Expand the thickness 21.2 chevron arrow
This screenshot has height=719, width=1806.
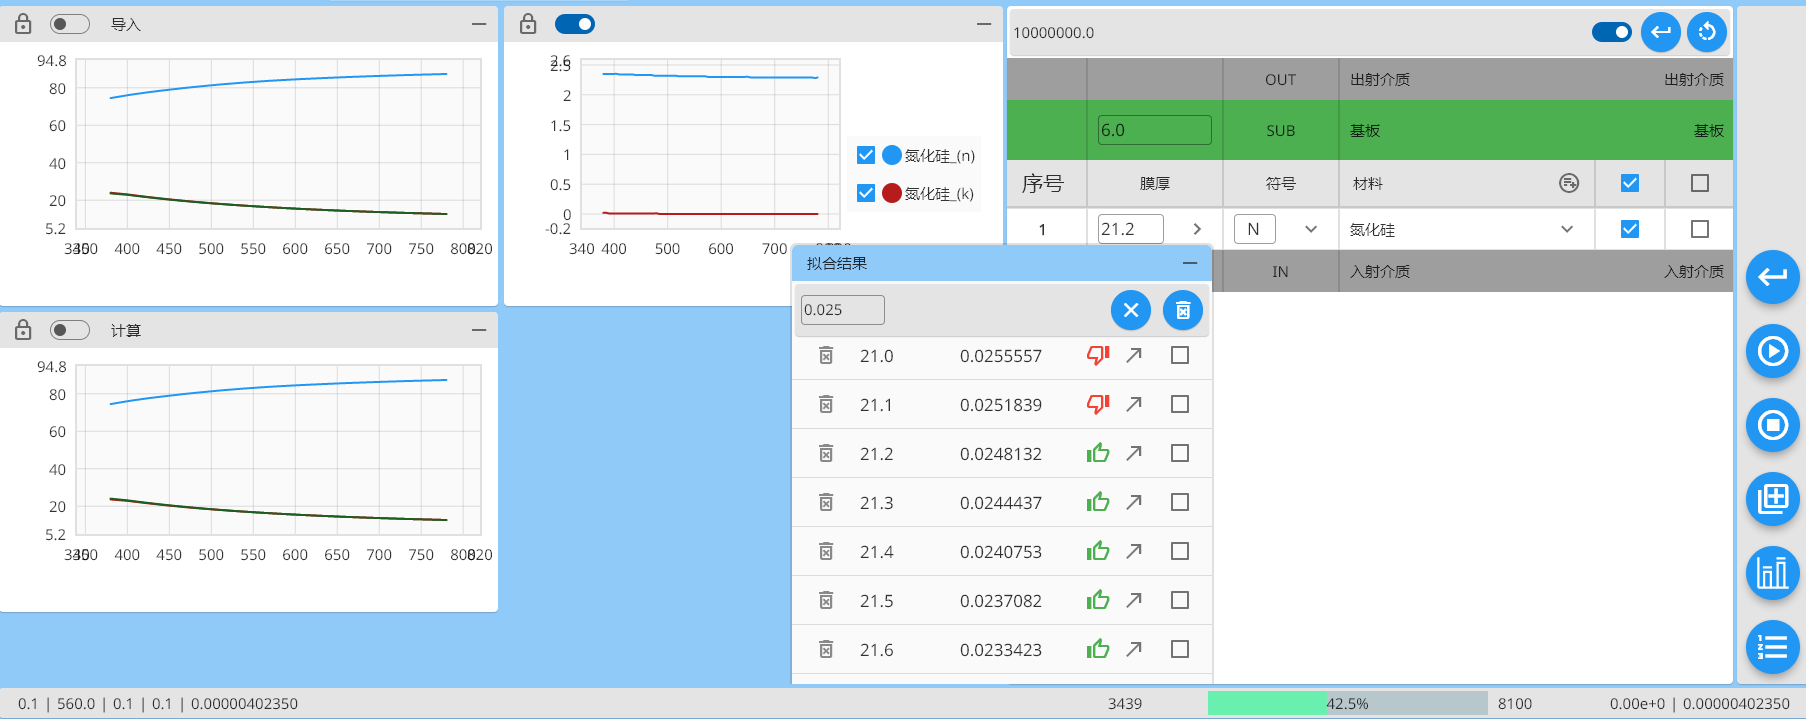pyautogui.click(x=1197, y=229)
